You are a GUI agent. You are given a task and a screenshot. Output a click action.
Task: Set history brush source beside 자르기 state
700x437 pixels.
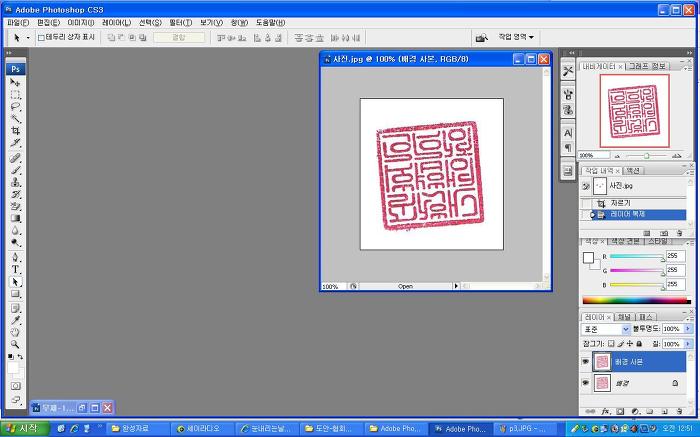click(x=586, y=204)
